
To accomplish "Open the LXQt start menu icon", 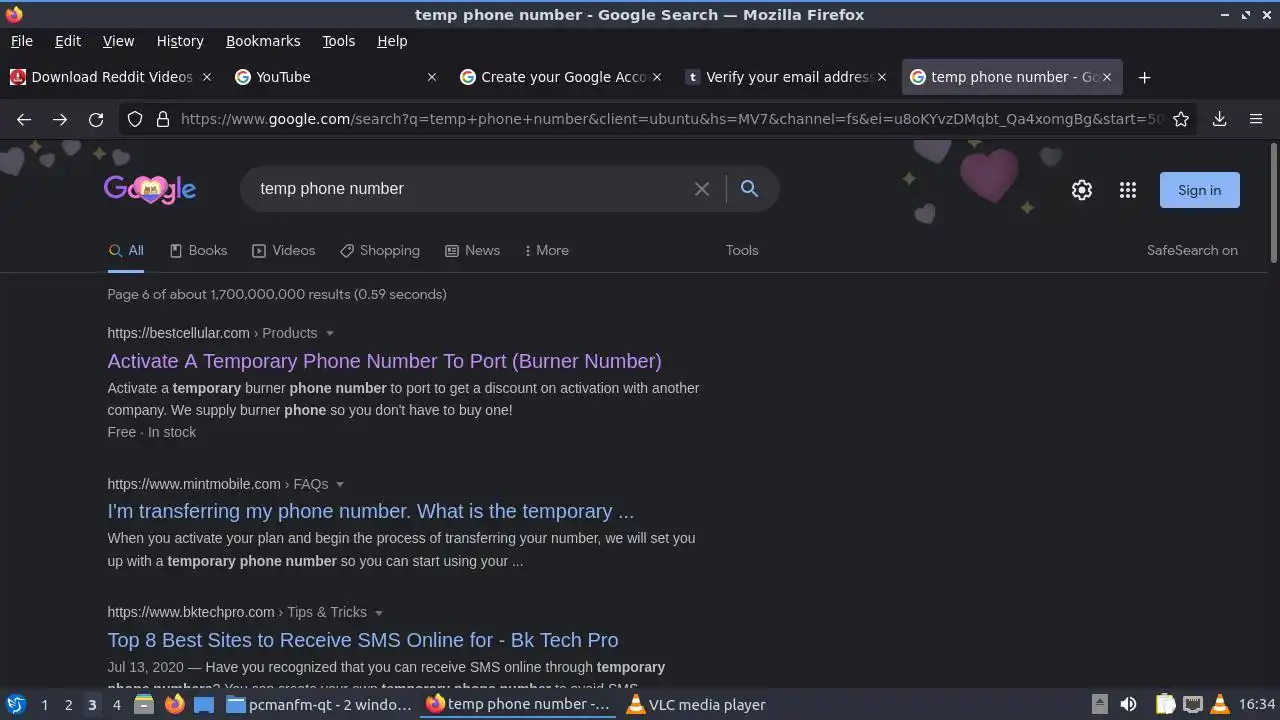I will 15,704.
